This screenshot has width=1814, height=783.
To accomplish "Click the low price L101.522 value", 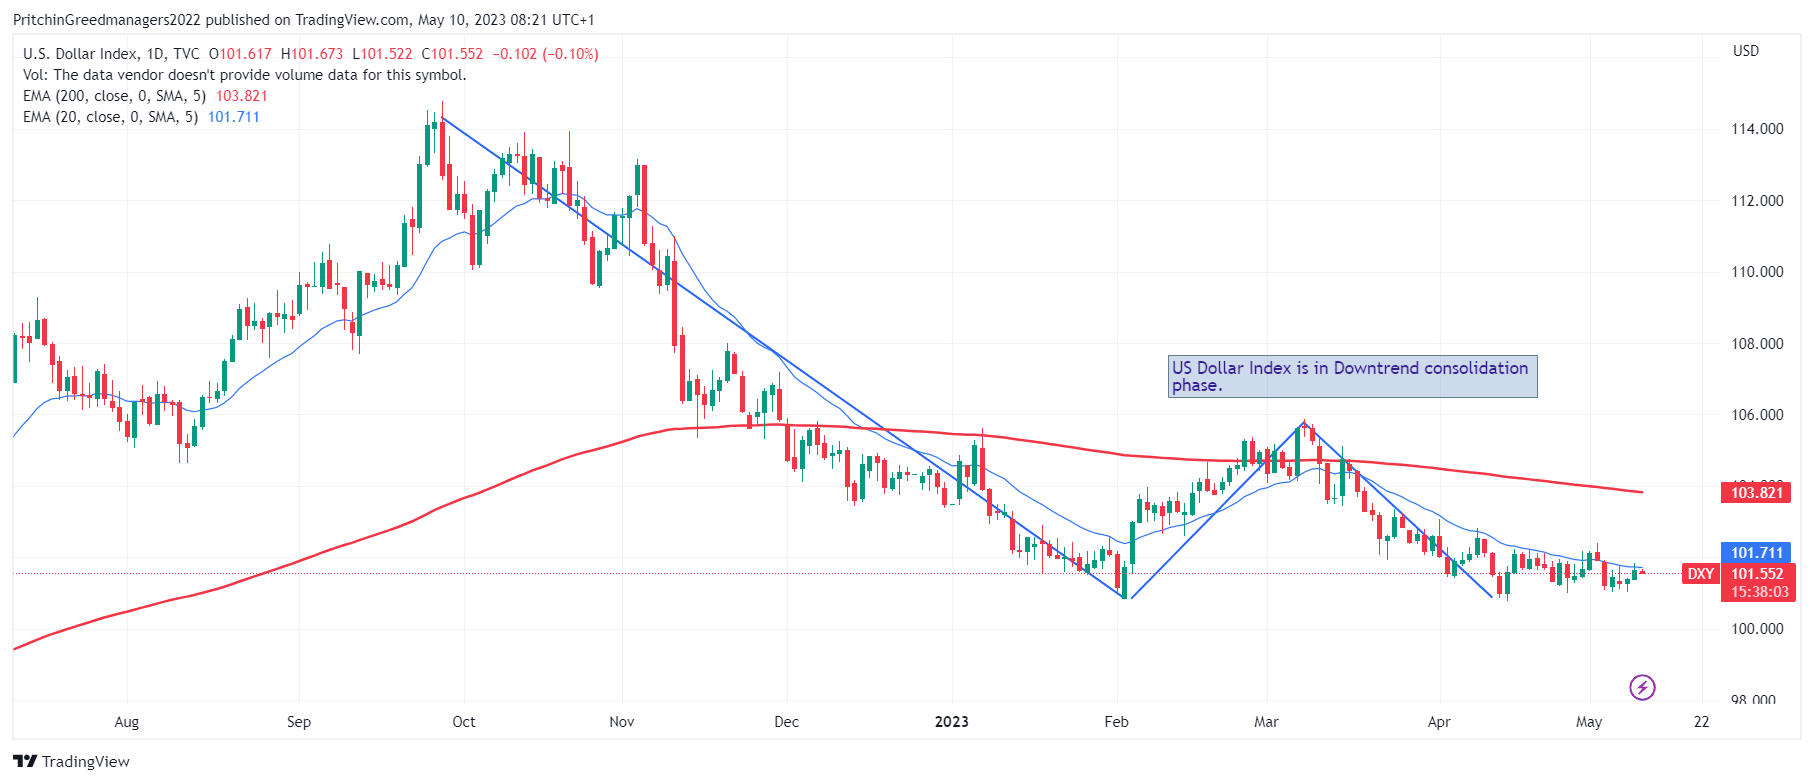I will click(382, 54).
